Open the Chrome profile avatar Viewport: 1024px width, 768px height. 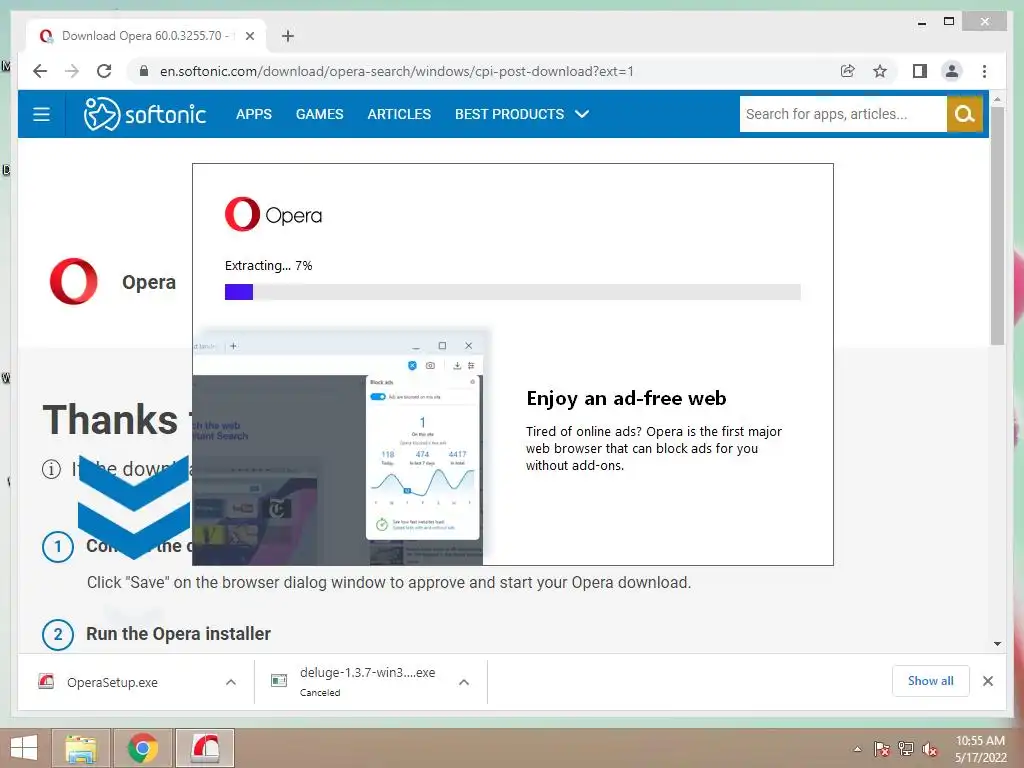pyautogui.click(x=952, y=71)
